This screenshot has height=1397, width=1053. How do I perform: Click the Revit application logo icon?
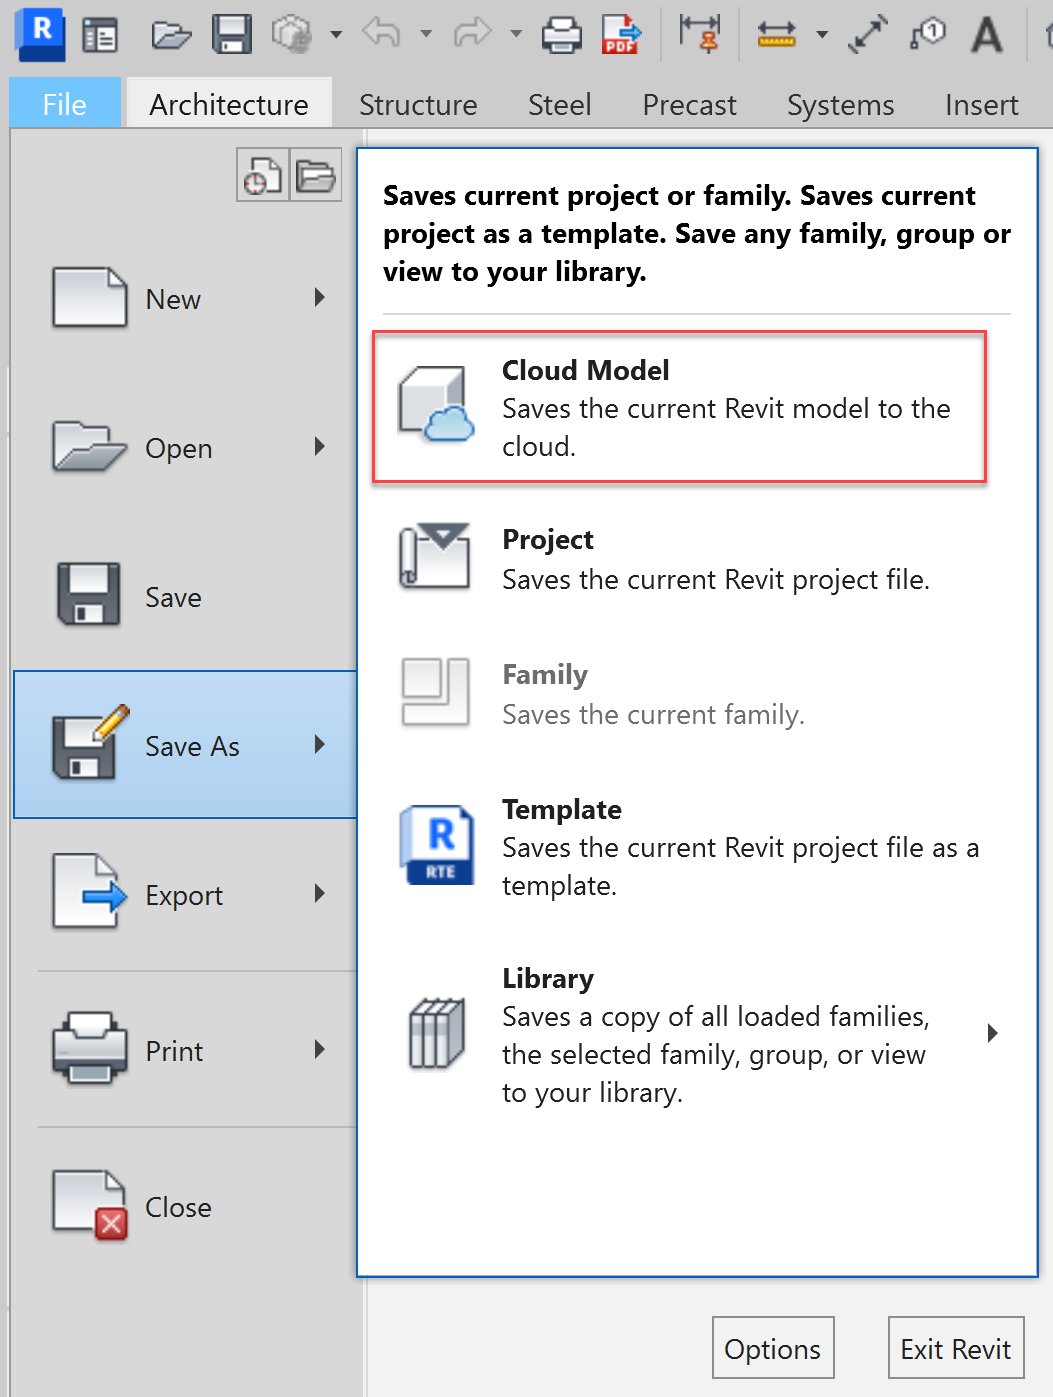pyautogui.click(x=40, y=31)
